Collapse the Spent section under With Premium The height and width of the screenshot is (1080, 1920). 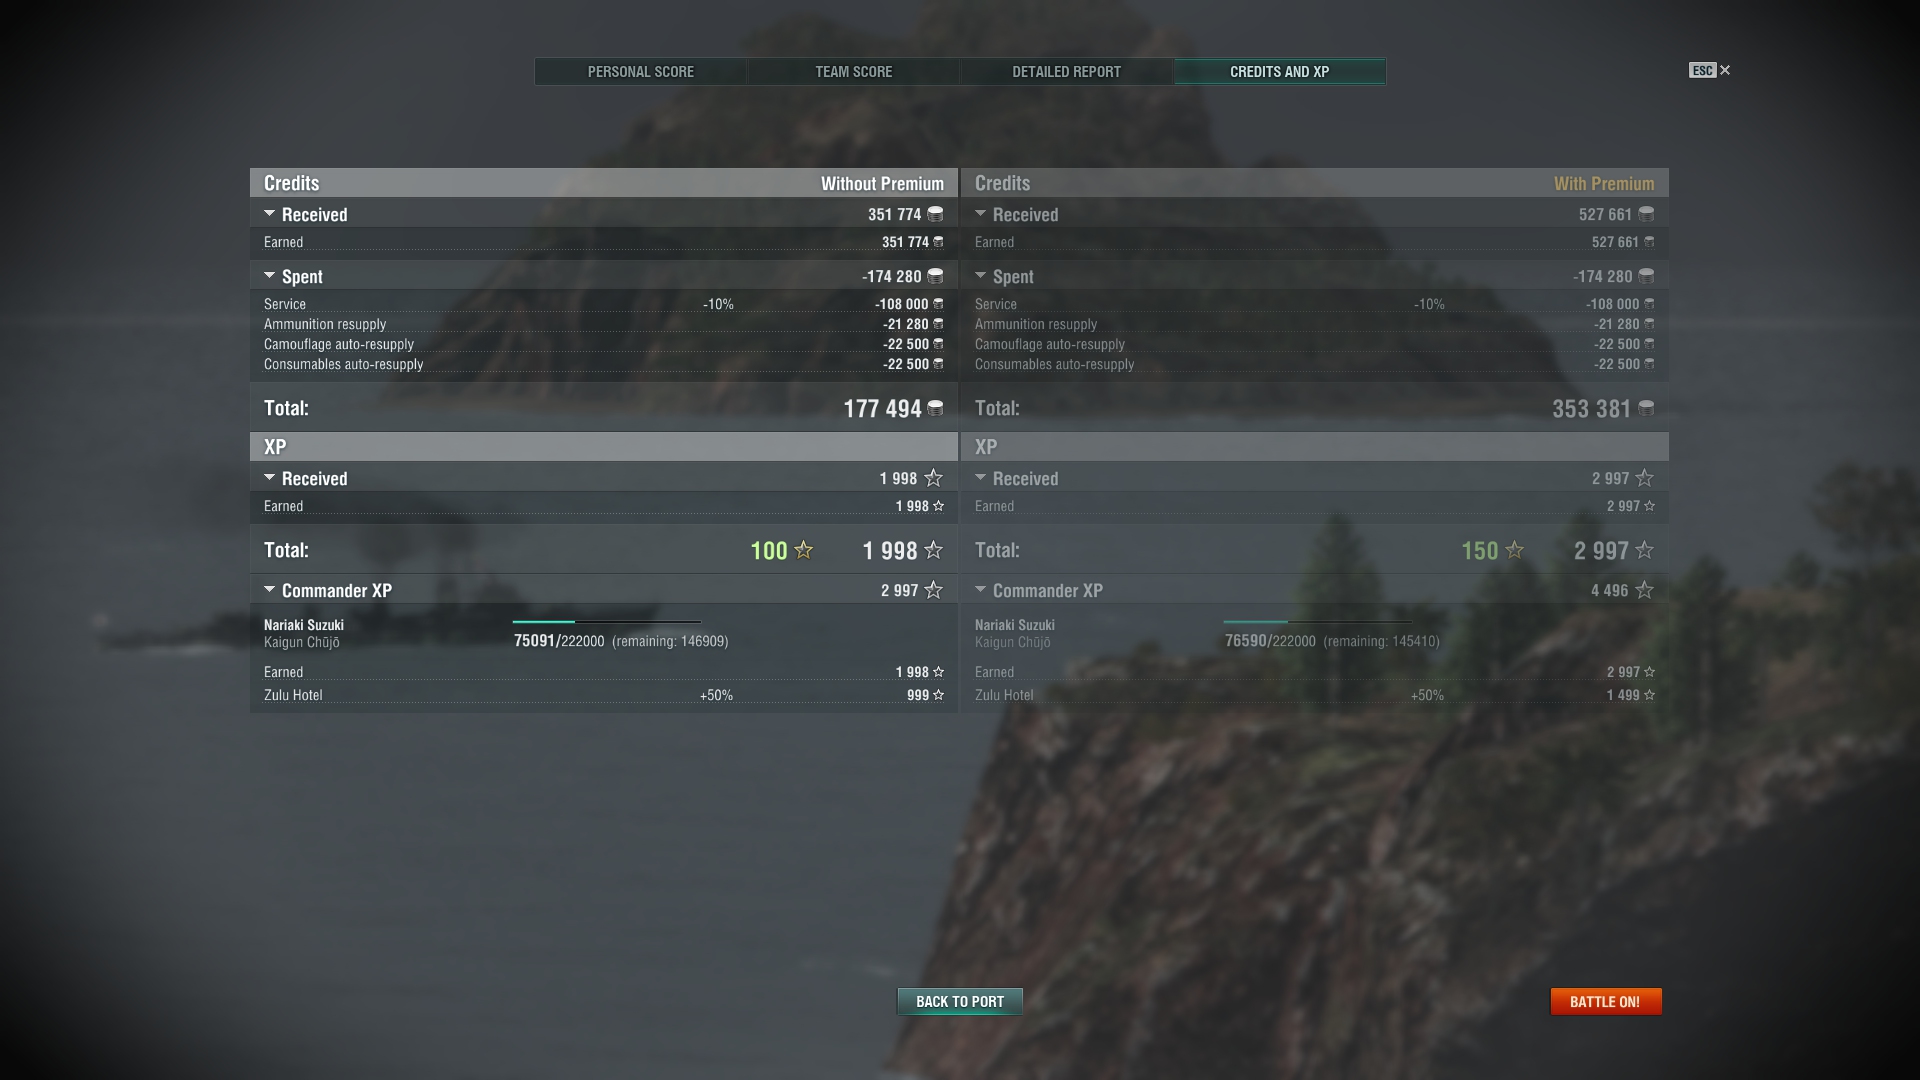(x=980, y=276)
